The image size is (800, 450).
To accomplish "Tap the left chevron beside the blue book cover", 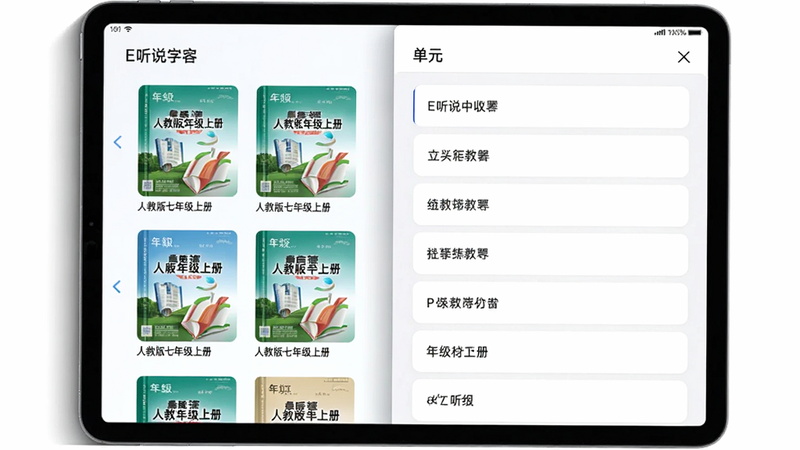I will tap(117, 287).
